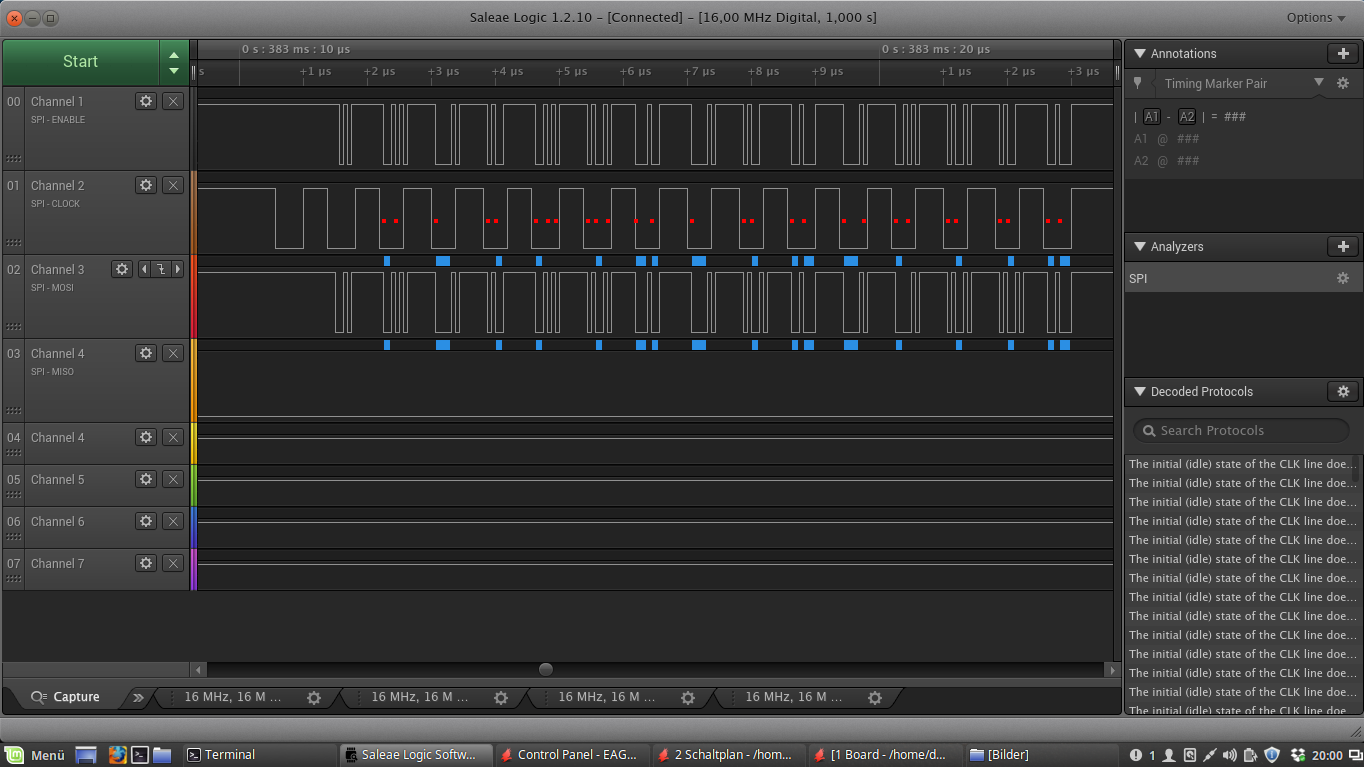Open Timing Marker Pair dropdown arrow
Viewport: 1364px width, 767px height.
(1318, 83)
